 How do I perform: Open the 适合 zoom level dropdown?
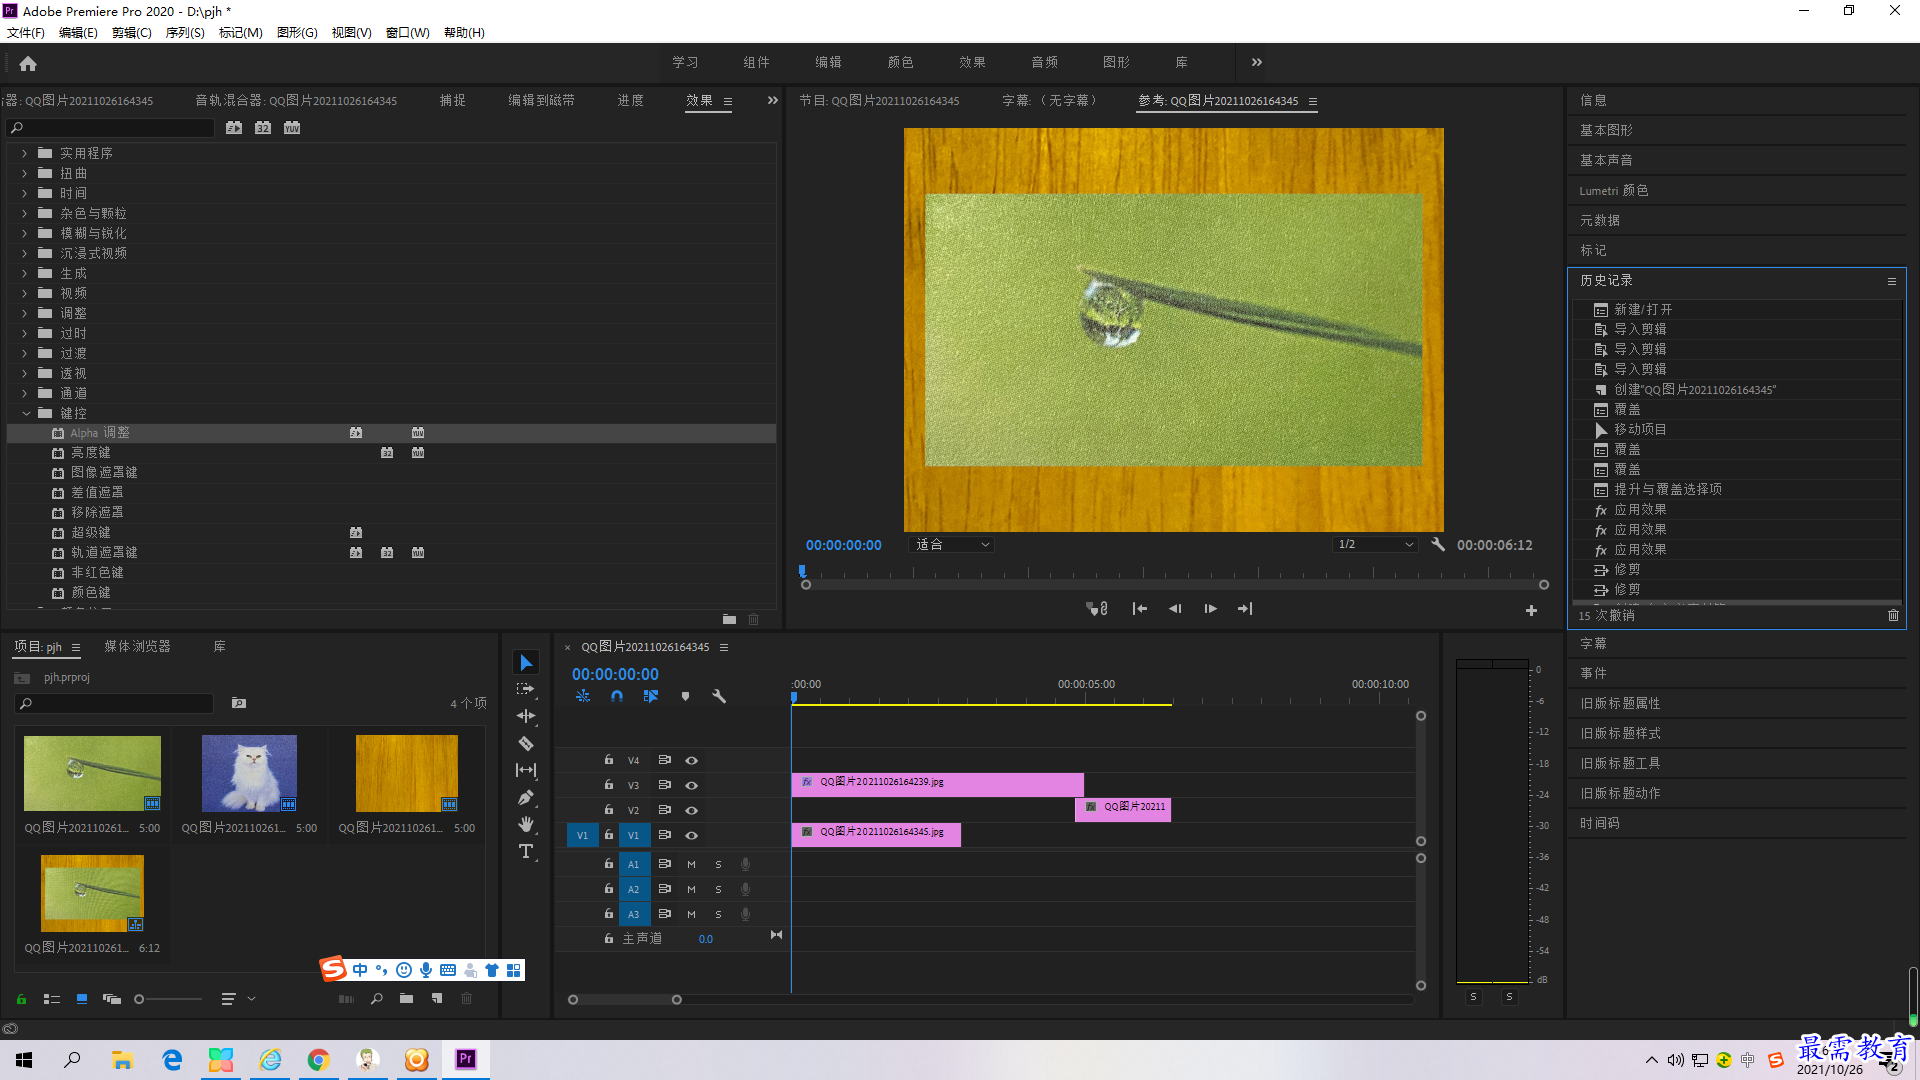click(951, 545)
